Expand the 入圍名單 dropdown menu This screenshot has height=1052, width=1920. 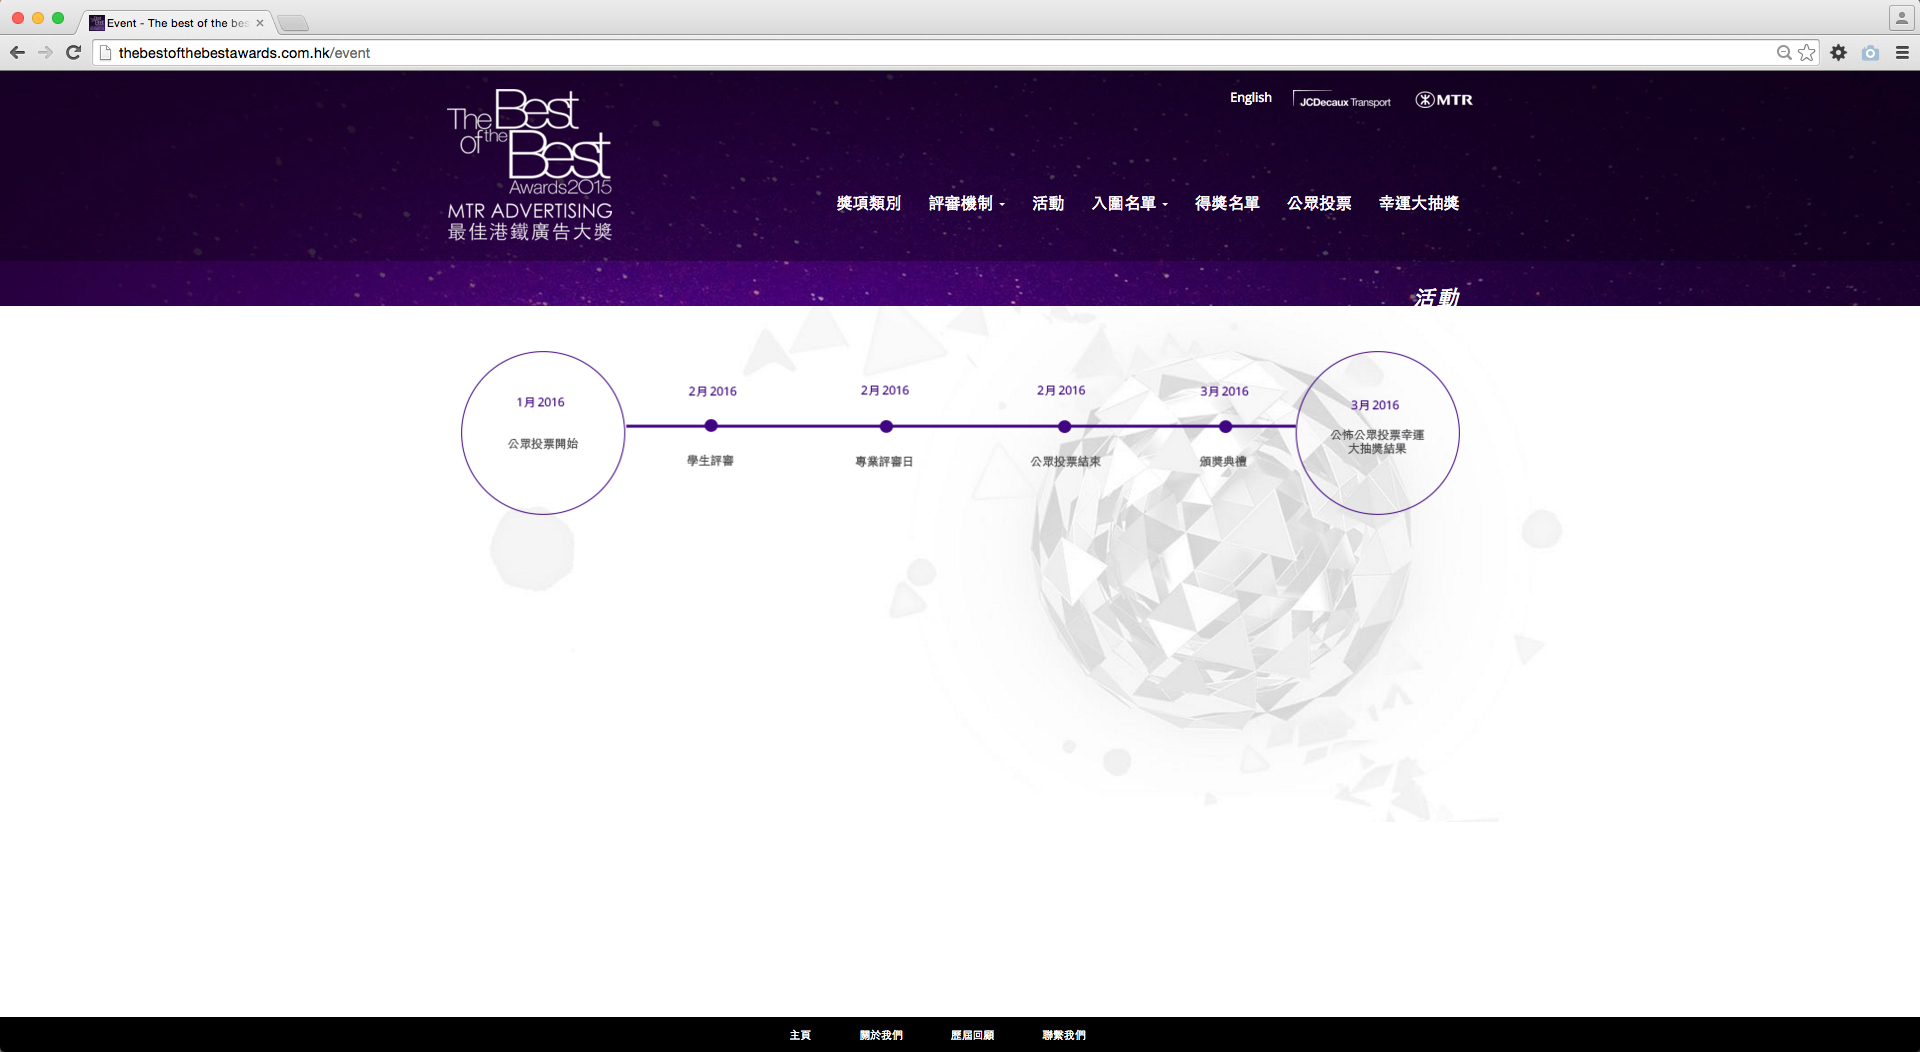coord(1129,203)
